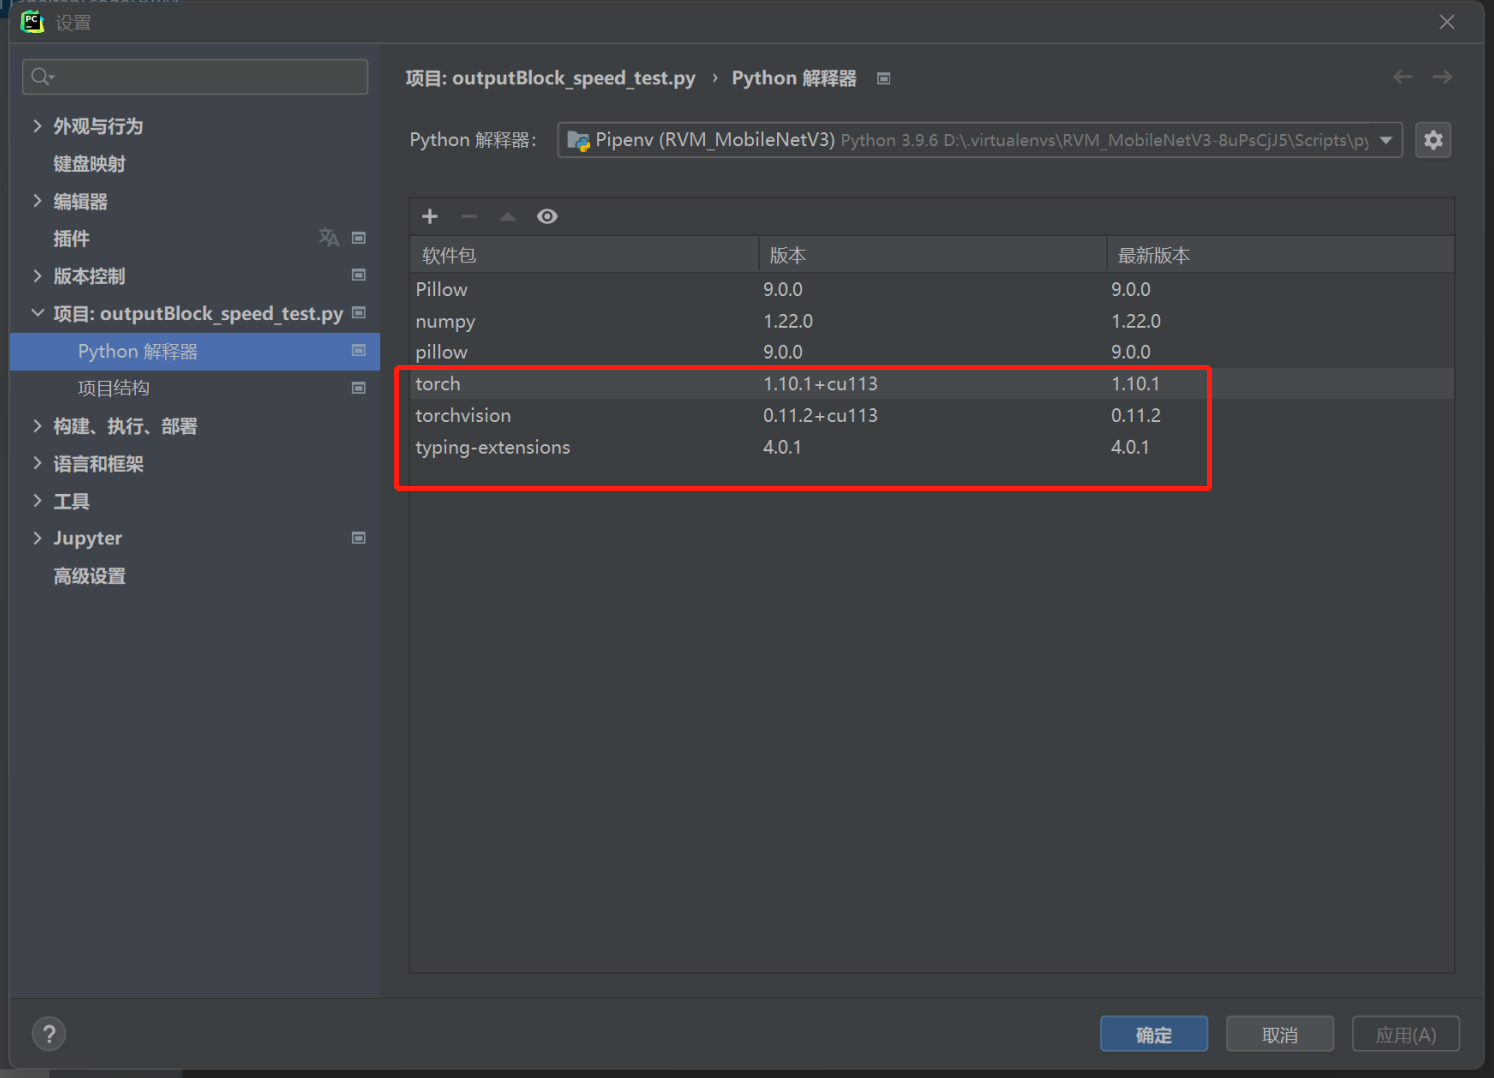Open the Python interpreter dropdown
This screenshot has height=1078, width=1494.
(980, 140)
